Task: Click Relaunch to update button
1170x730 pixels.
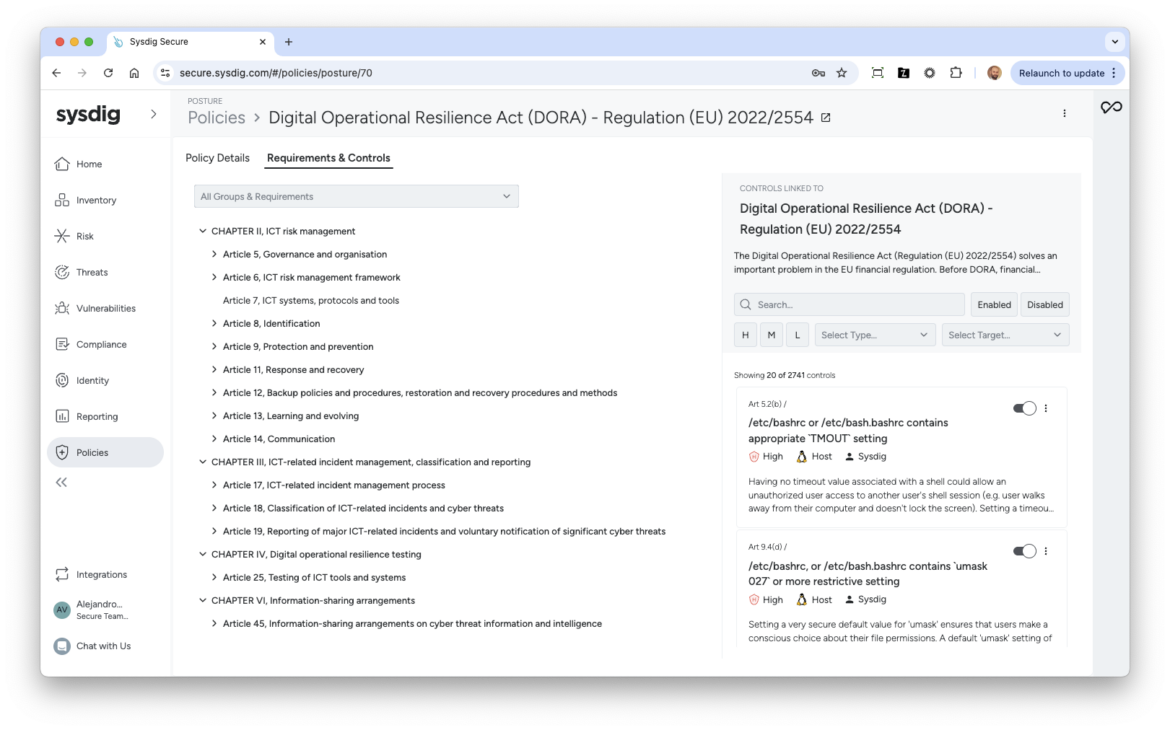Action: 1067,73
